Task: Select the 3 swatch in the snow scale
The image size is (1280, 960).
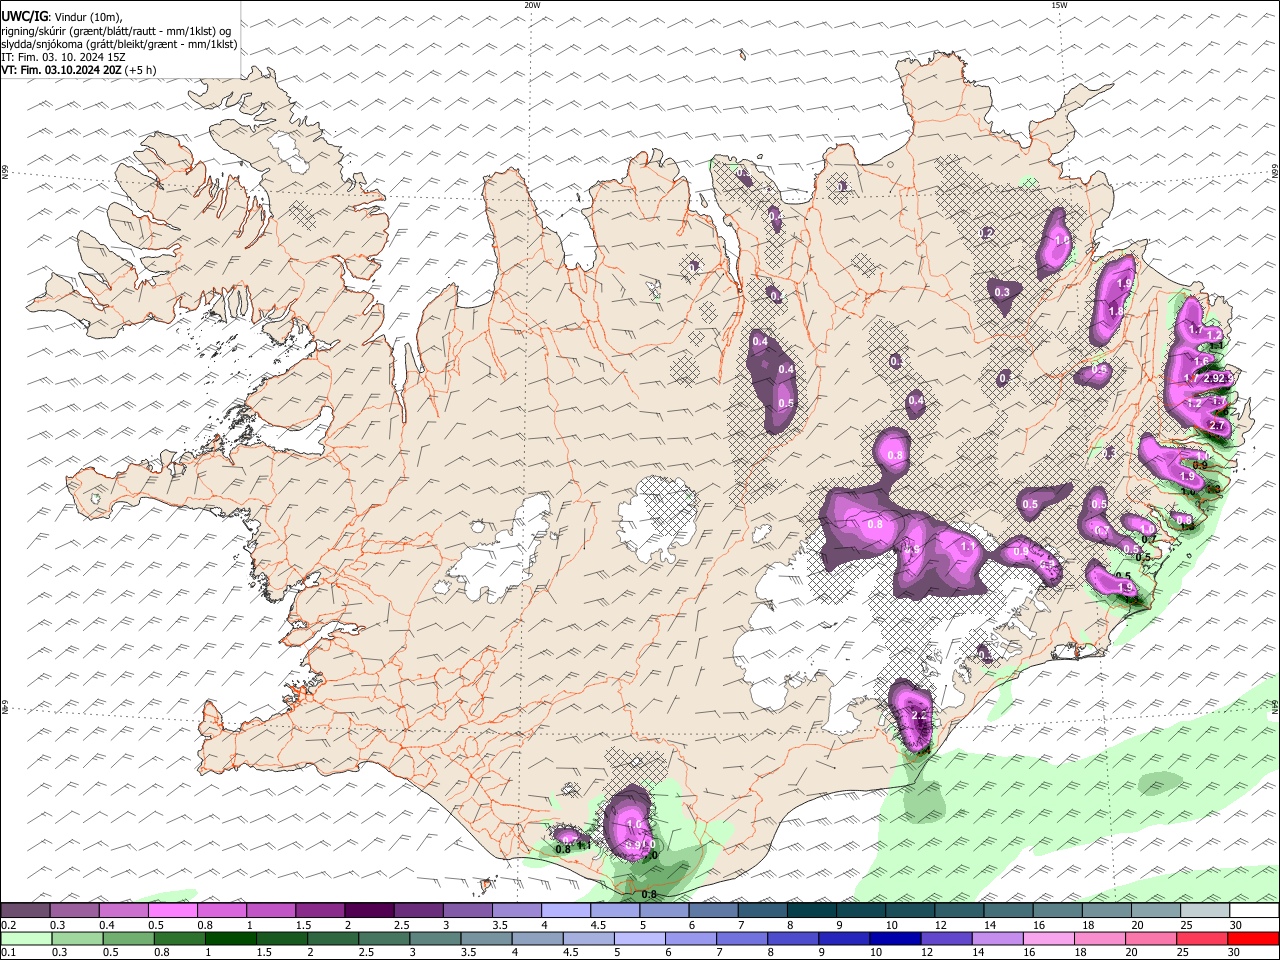Action: click(467, 910)
